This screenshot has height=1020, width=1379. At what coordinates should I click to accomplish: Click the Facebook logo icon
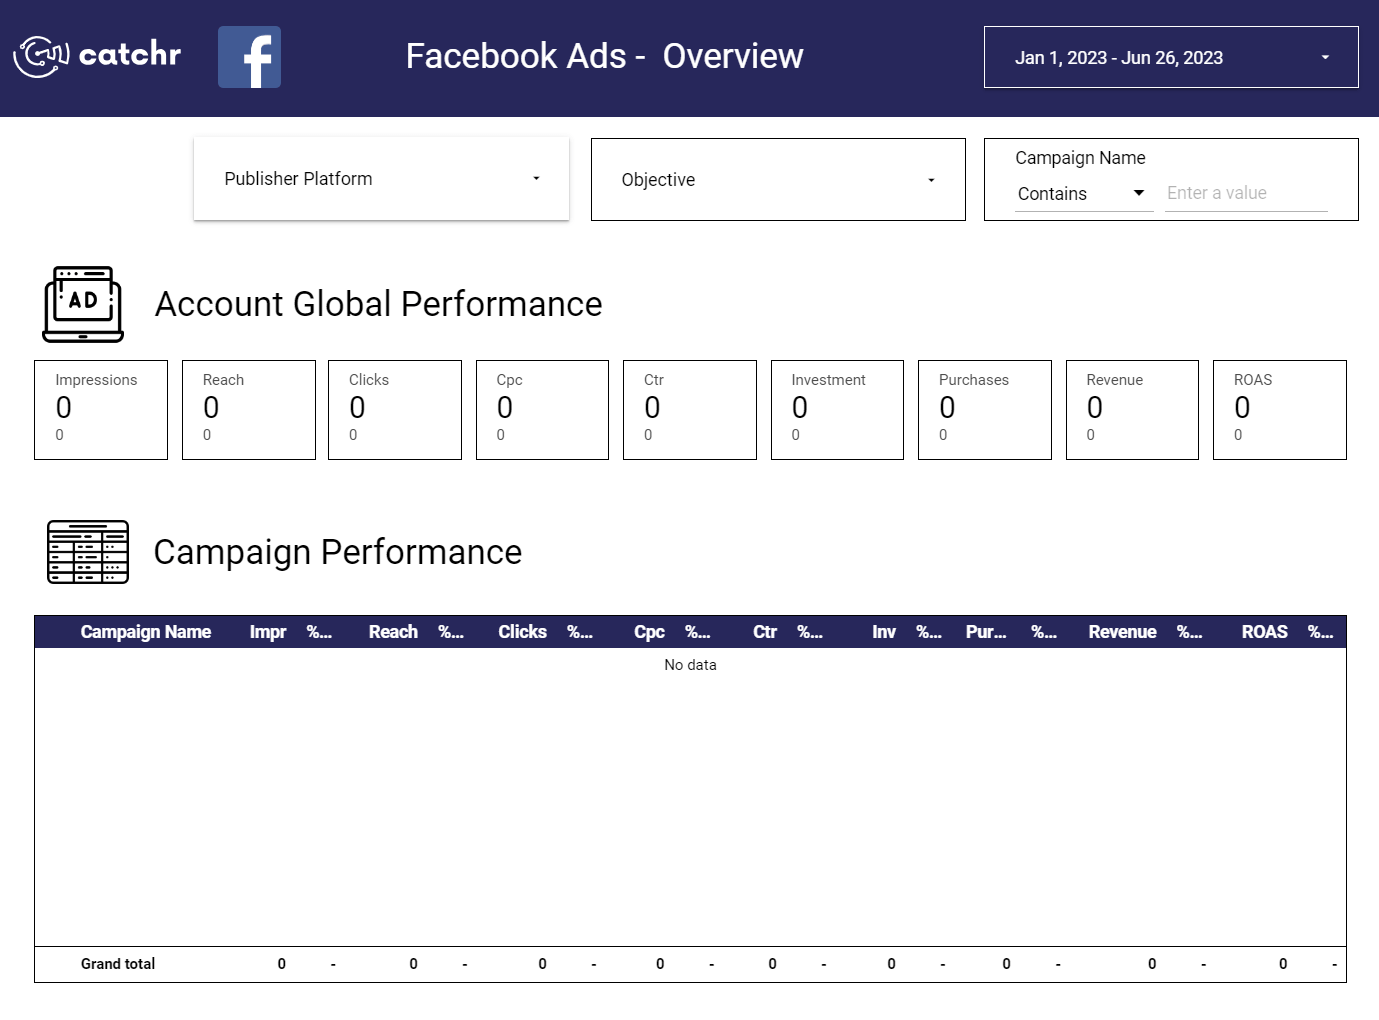(x=249, y=57)
